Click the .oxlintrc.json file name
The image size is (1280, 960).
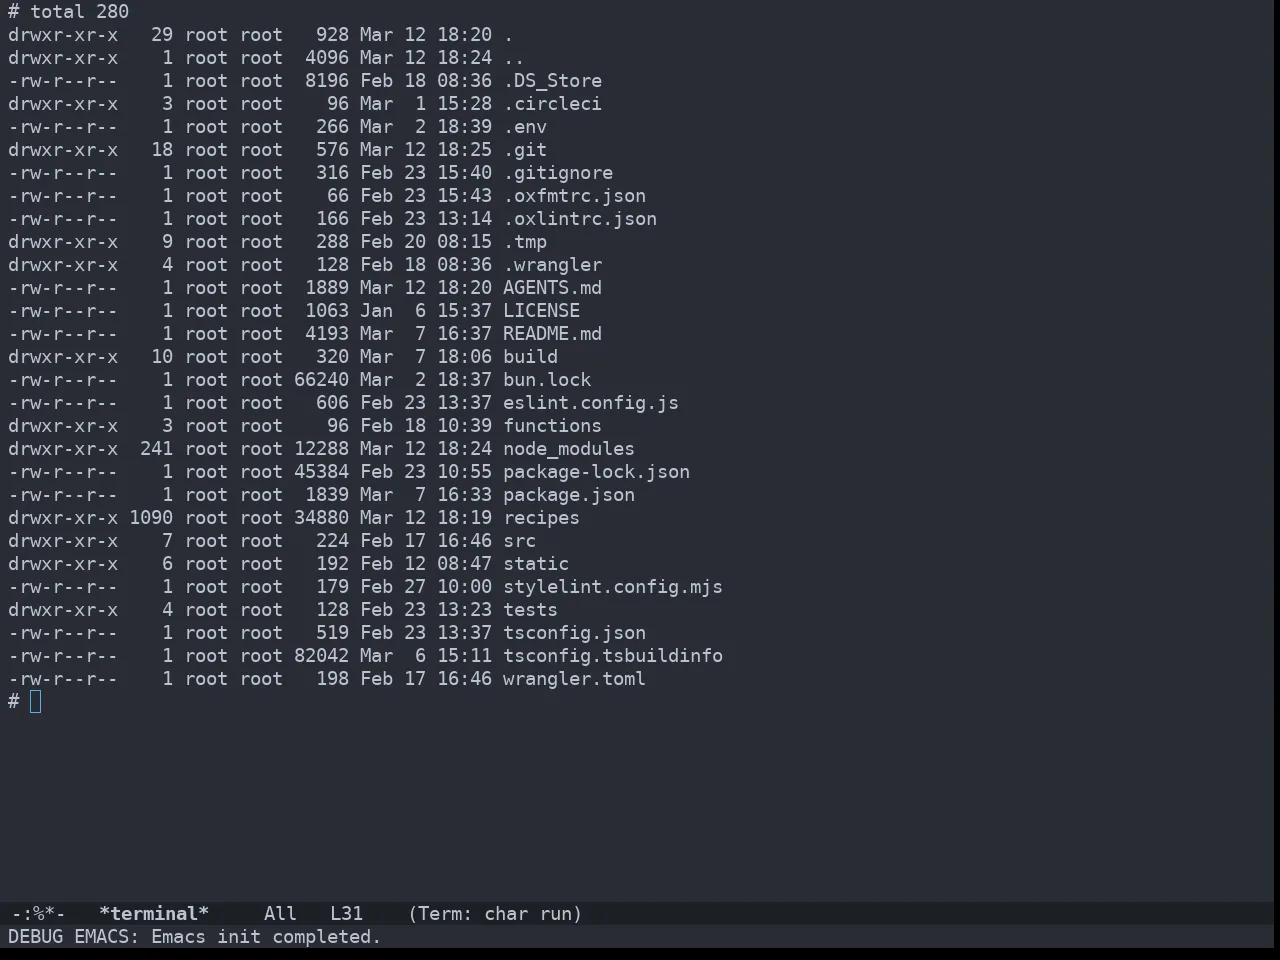click(580, 219)
